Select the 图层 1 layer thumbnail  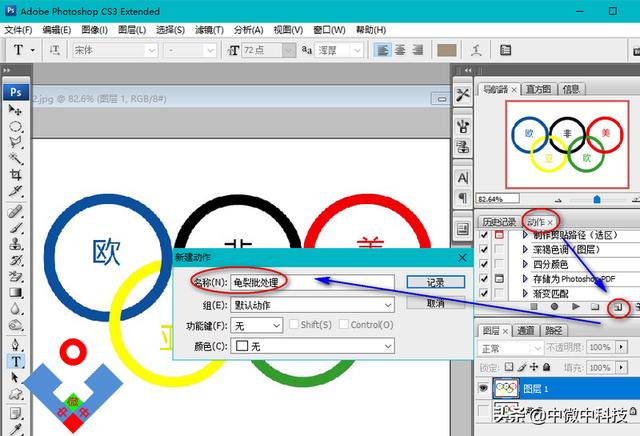(506, 388)
